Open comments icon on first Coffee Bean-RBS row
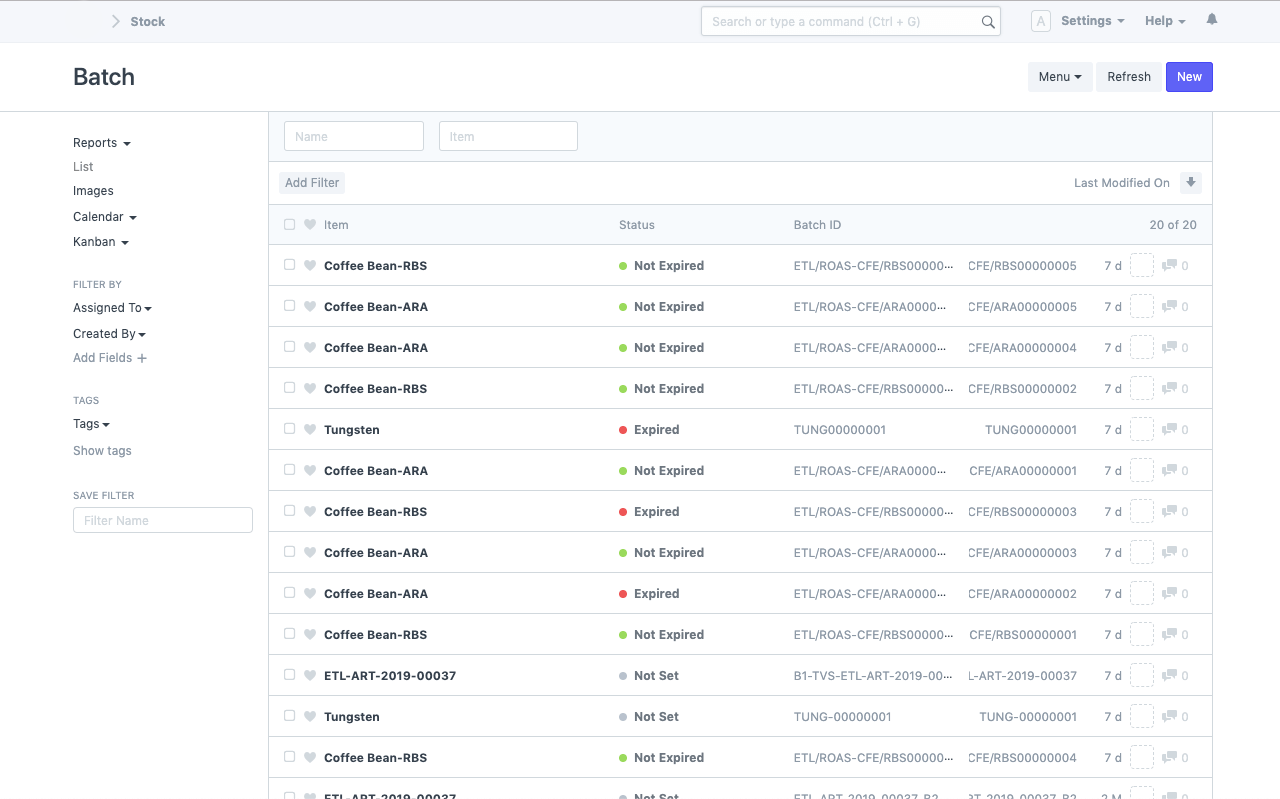The width and height of the screenshot is (1280, 799). point(1169,266)
